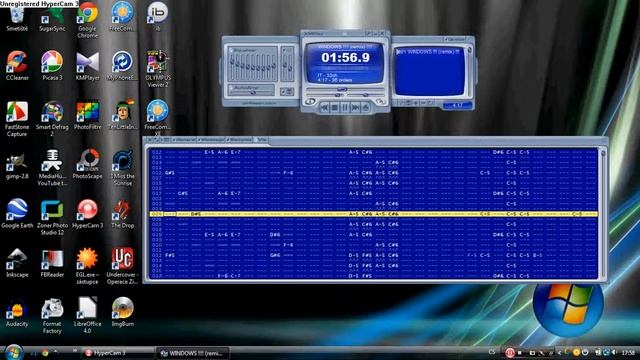Open the FBReader icon
The image size is (640, 360).
point(52,263)
